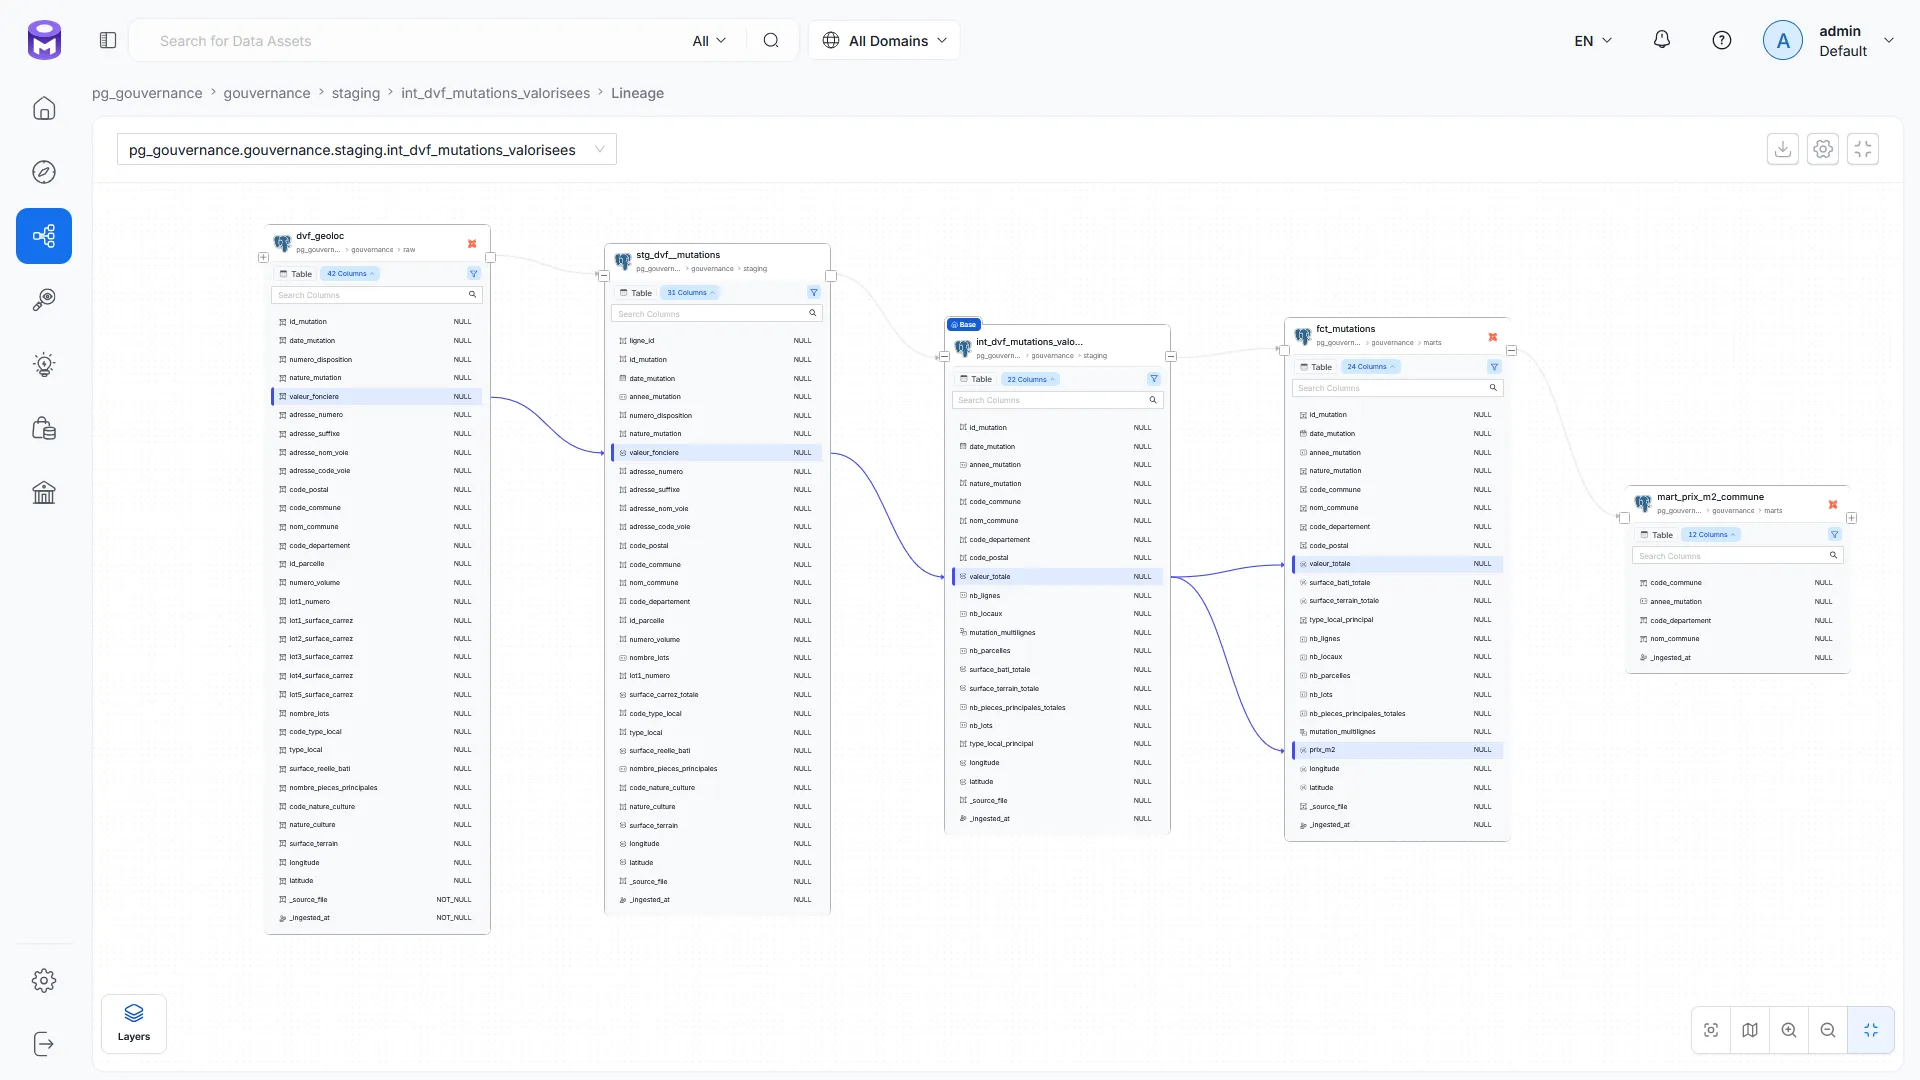Zoom out on the lineage canvas
This screenshot has height=1080, width=1920.
coord(1828,1030)
